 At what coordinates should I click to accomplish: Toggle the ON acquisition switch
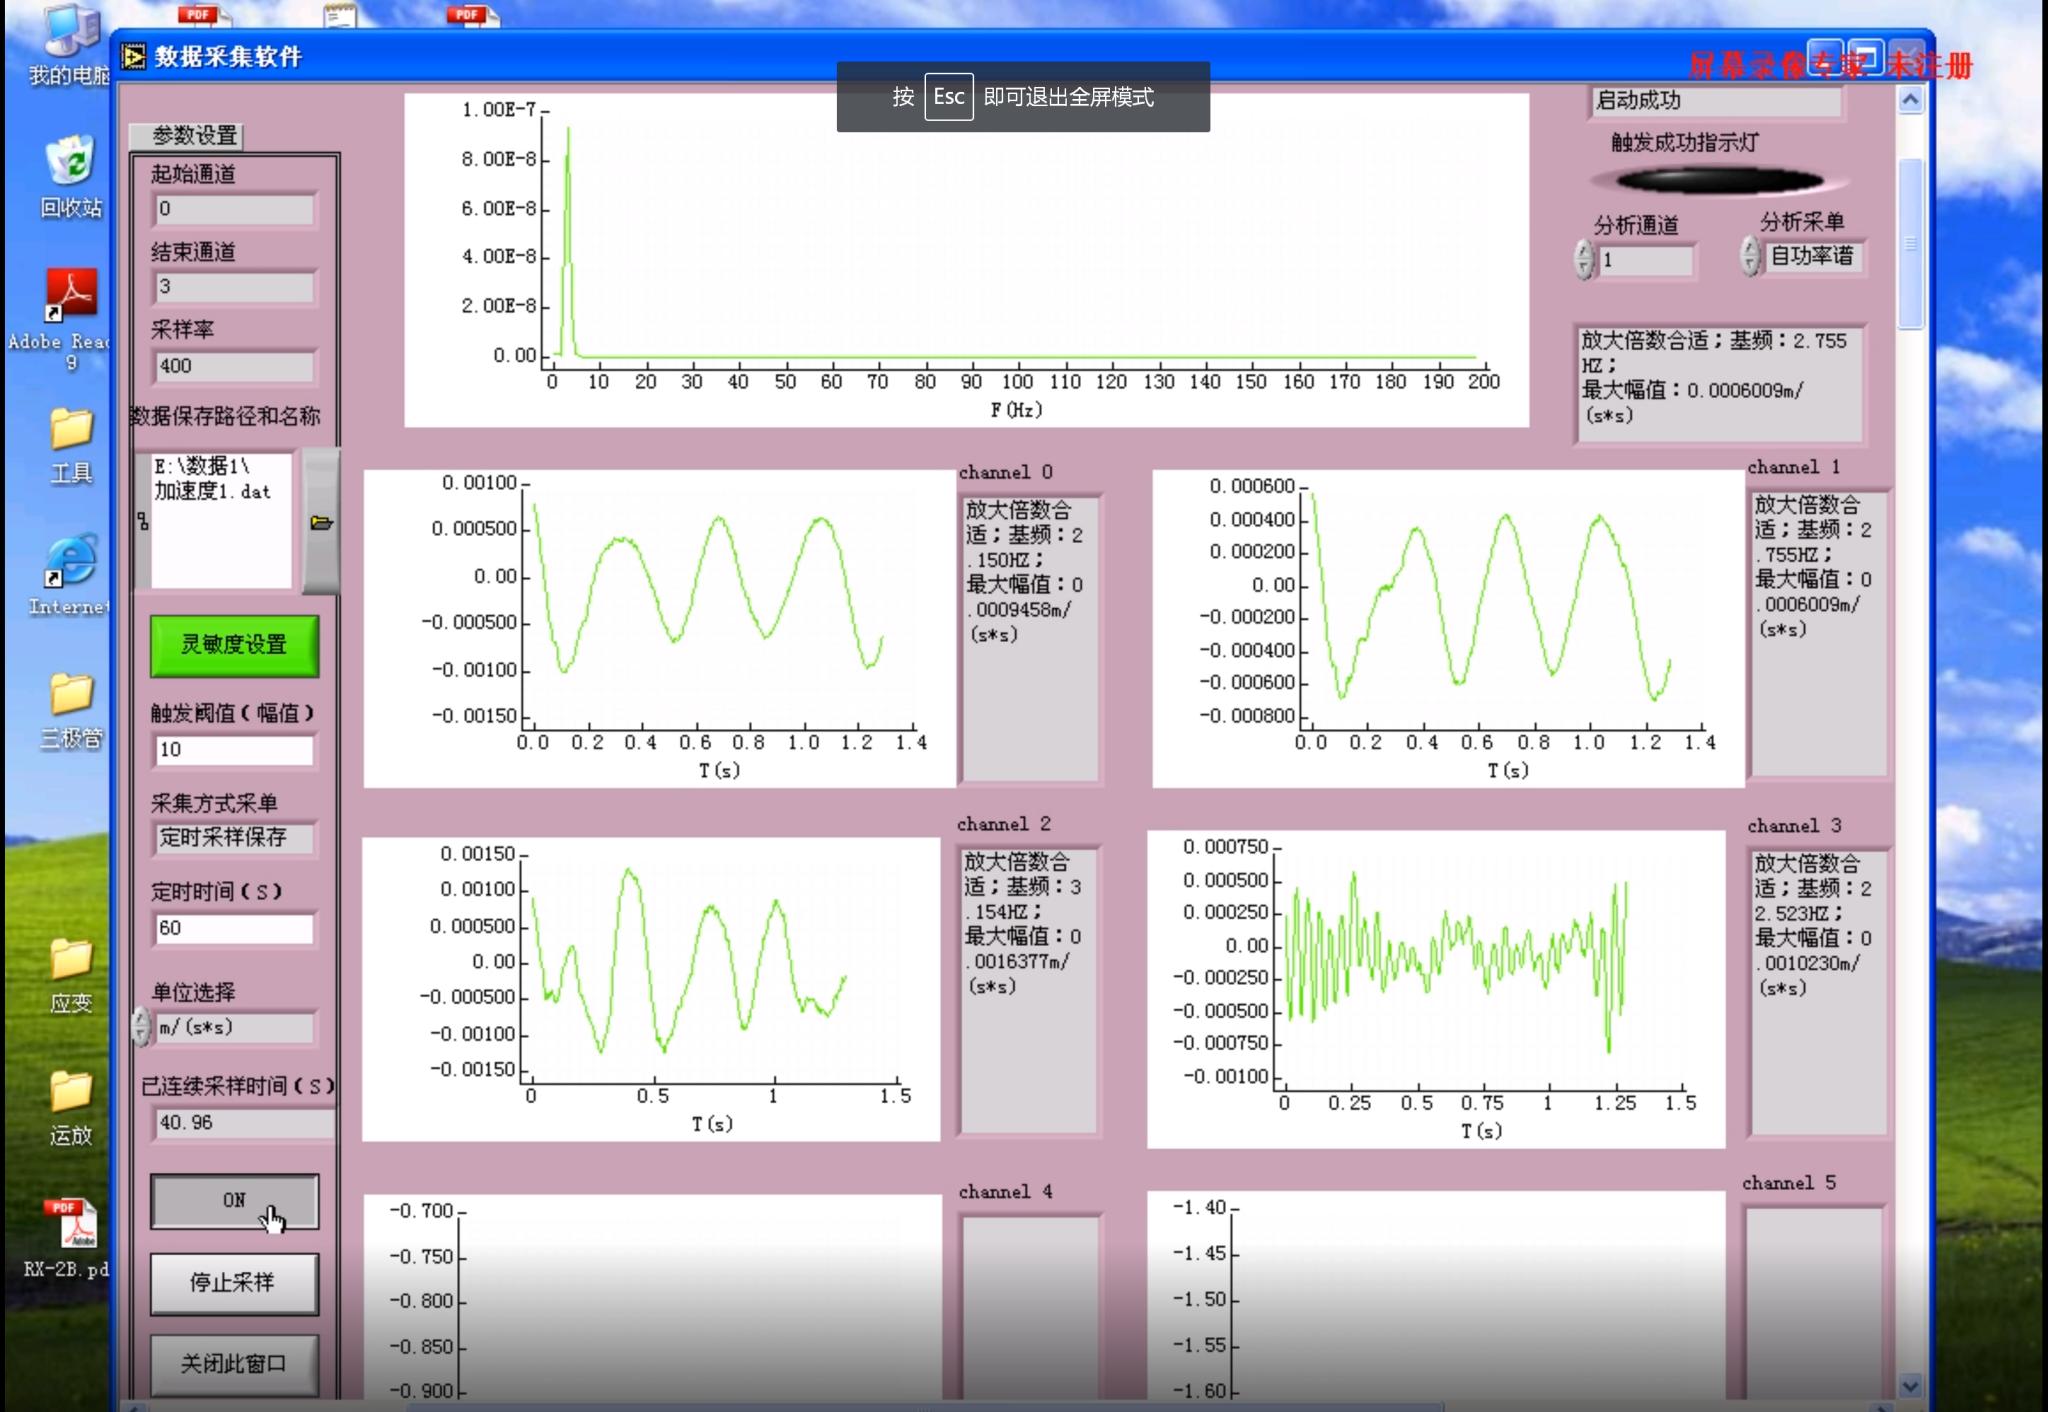pyautogui.click(x=234, y=1201)
